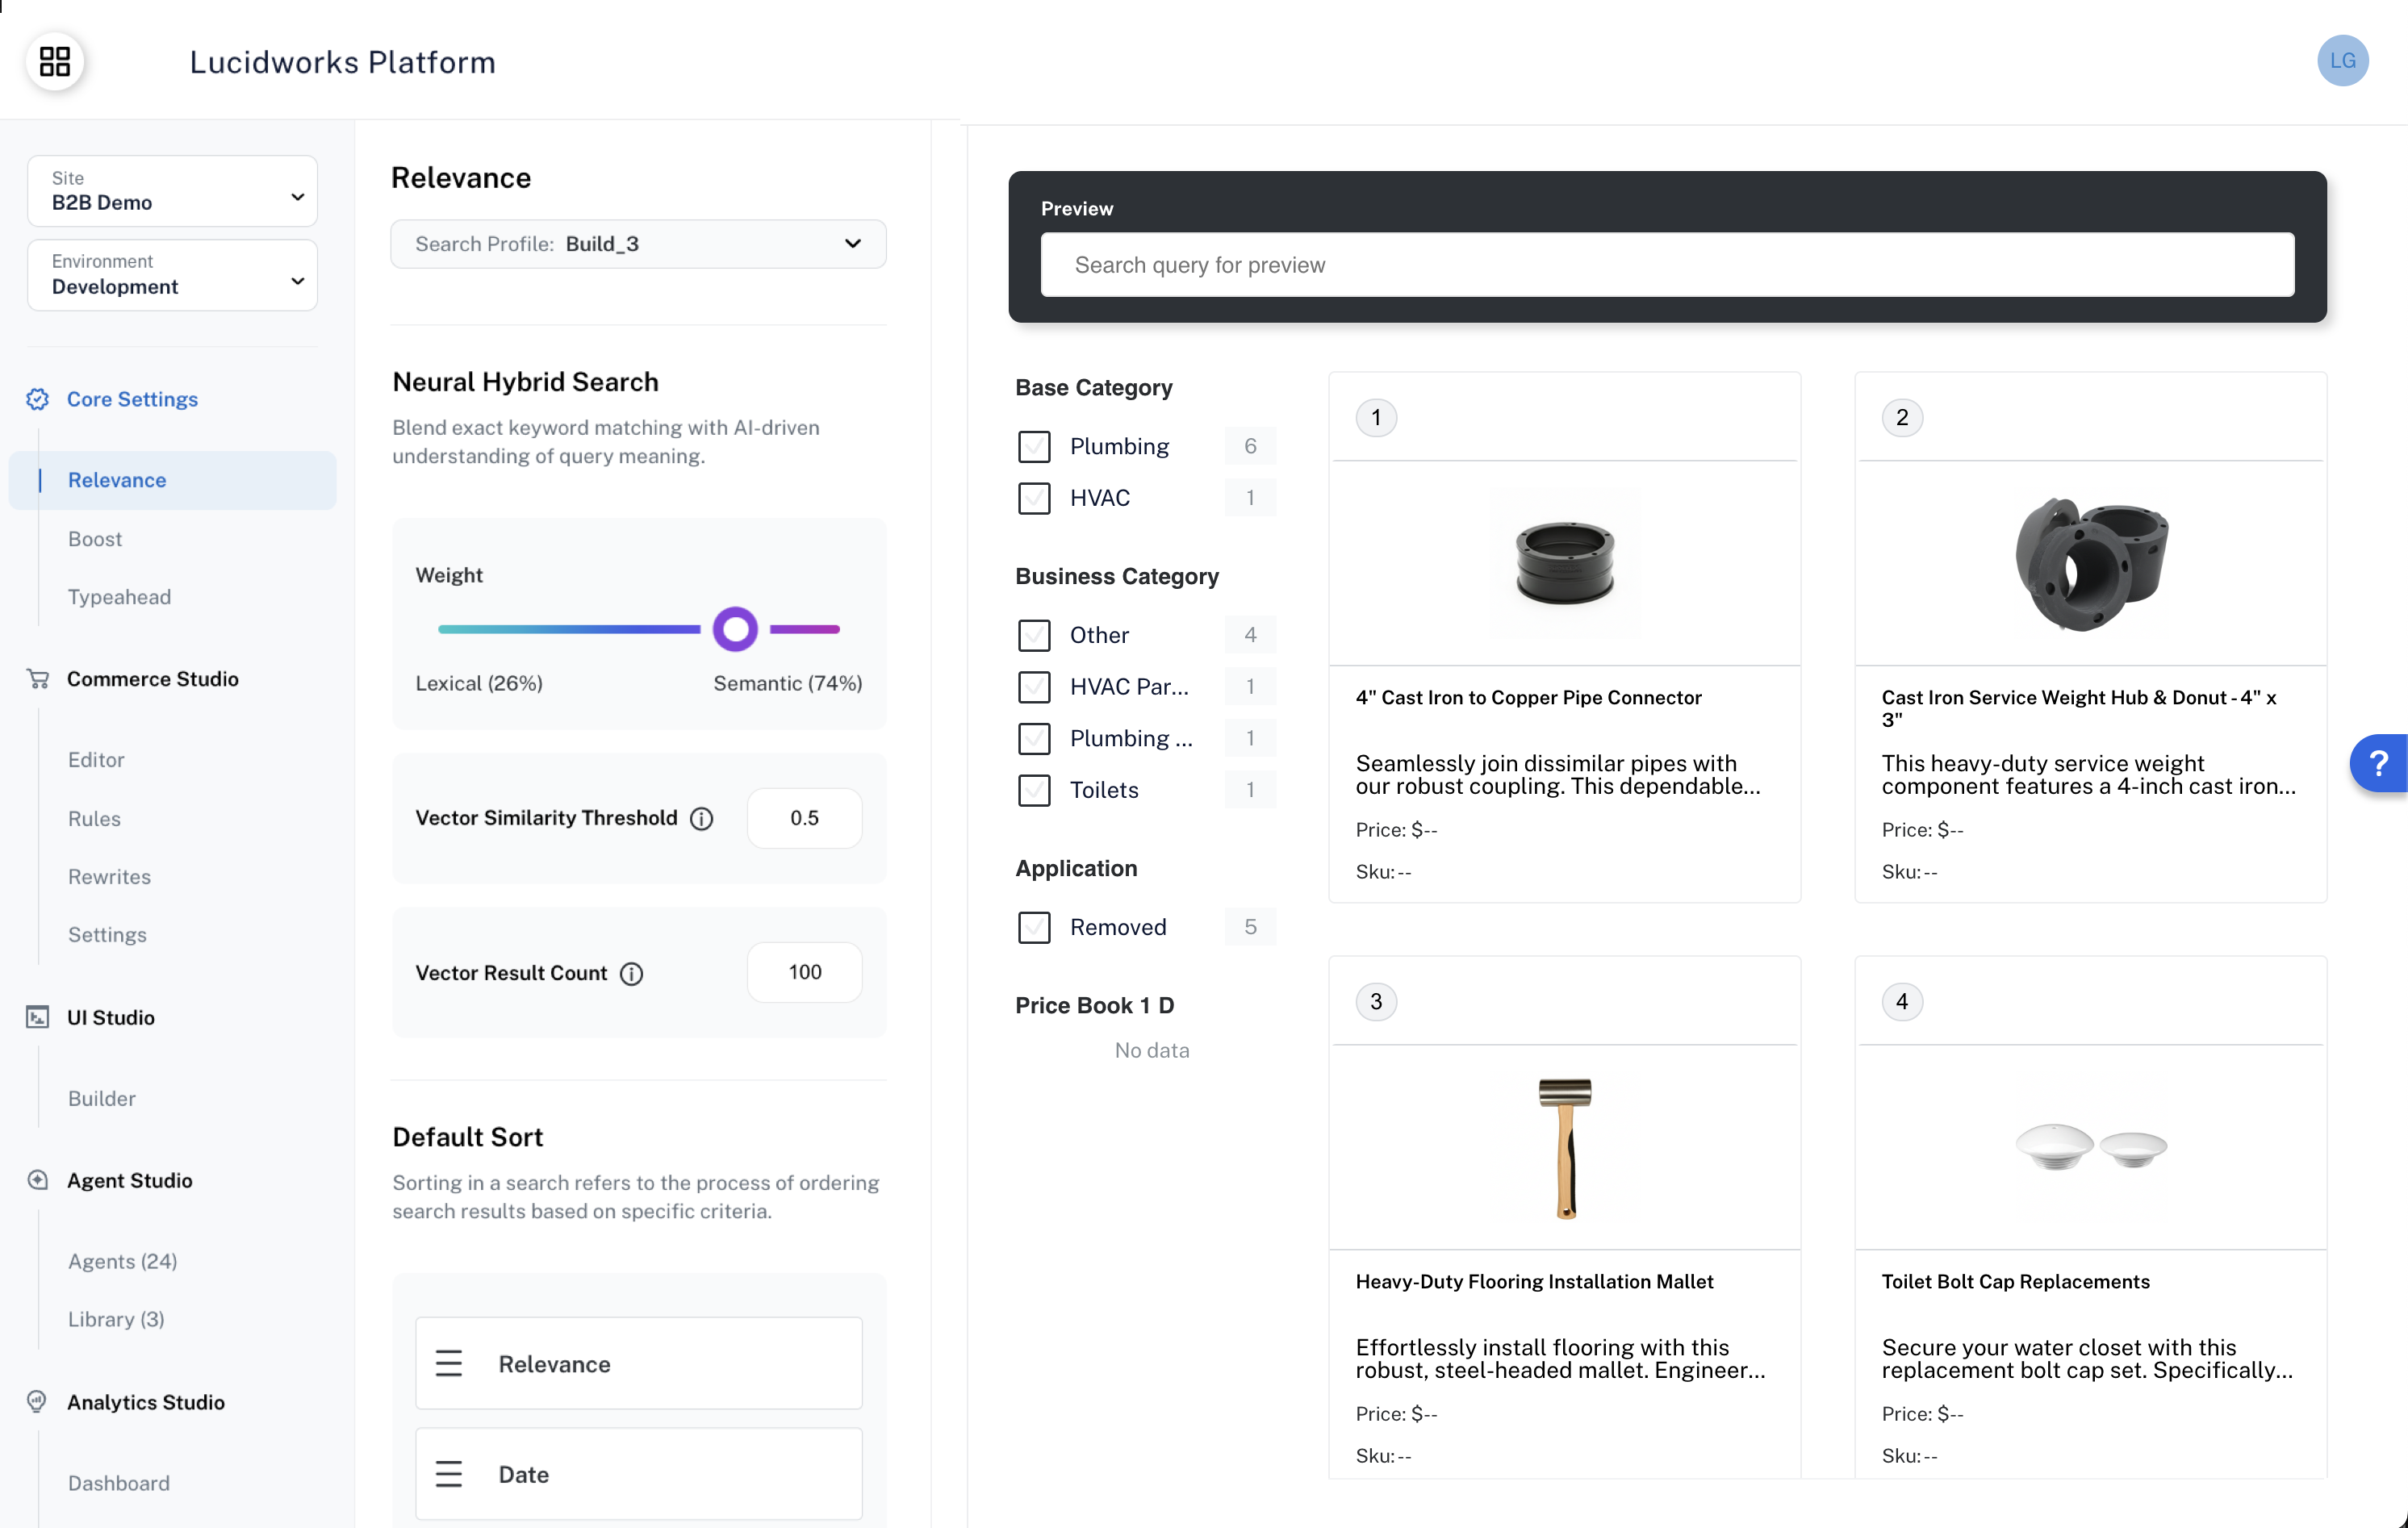Select the Commerce Studio section header
The image size is (2408, 1528).
coord(153,679)
